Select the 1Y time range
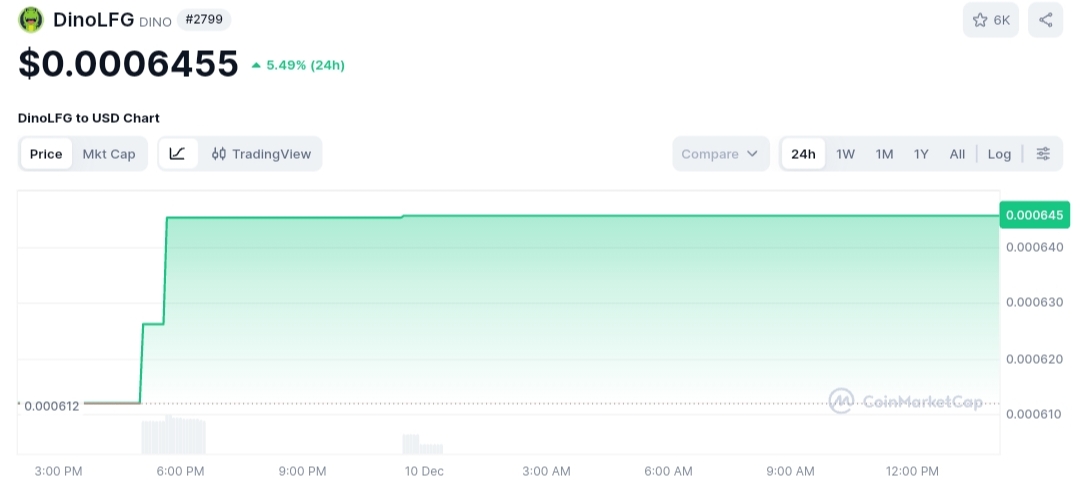This screenshot has width=1080, height=500. tap(922, 154)
